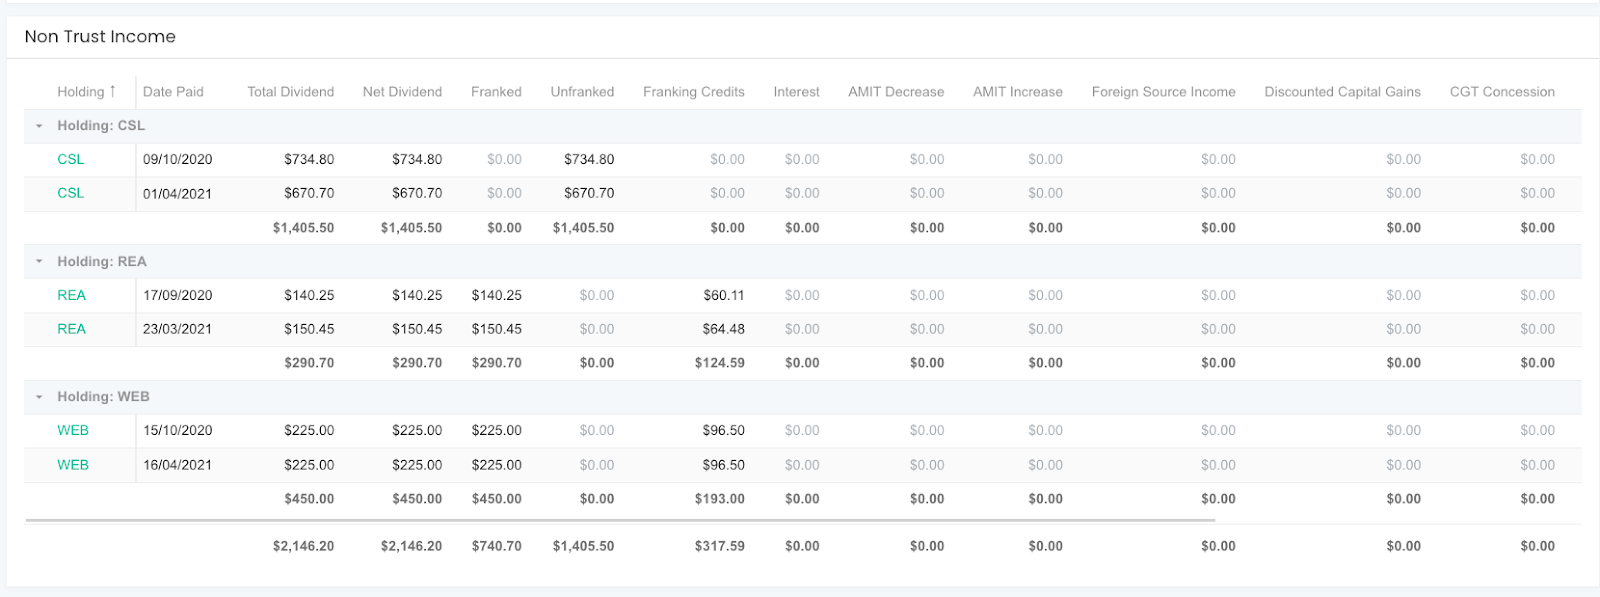Collapse the Holding: WEB group

pyautogui.click(x=39, y=397)
